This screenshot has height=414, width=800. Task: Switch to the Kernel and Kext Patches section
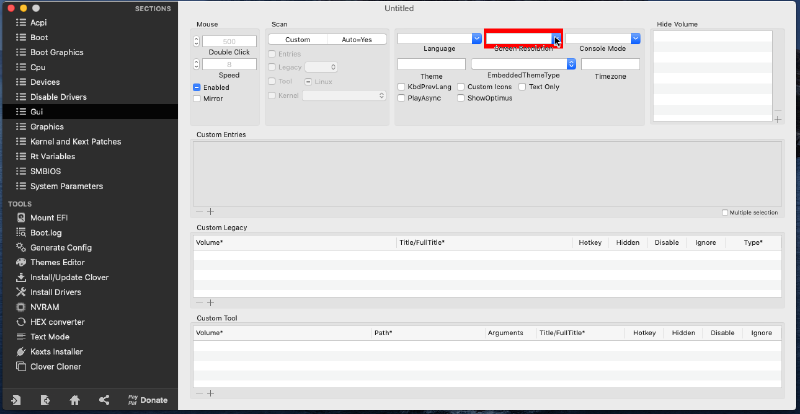(75, 142)
